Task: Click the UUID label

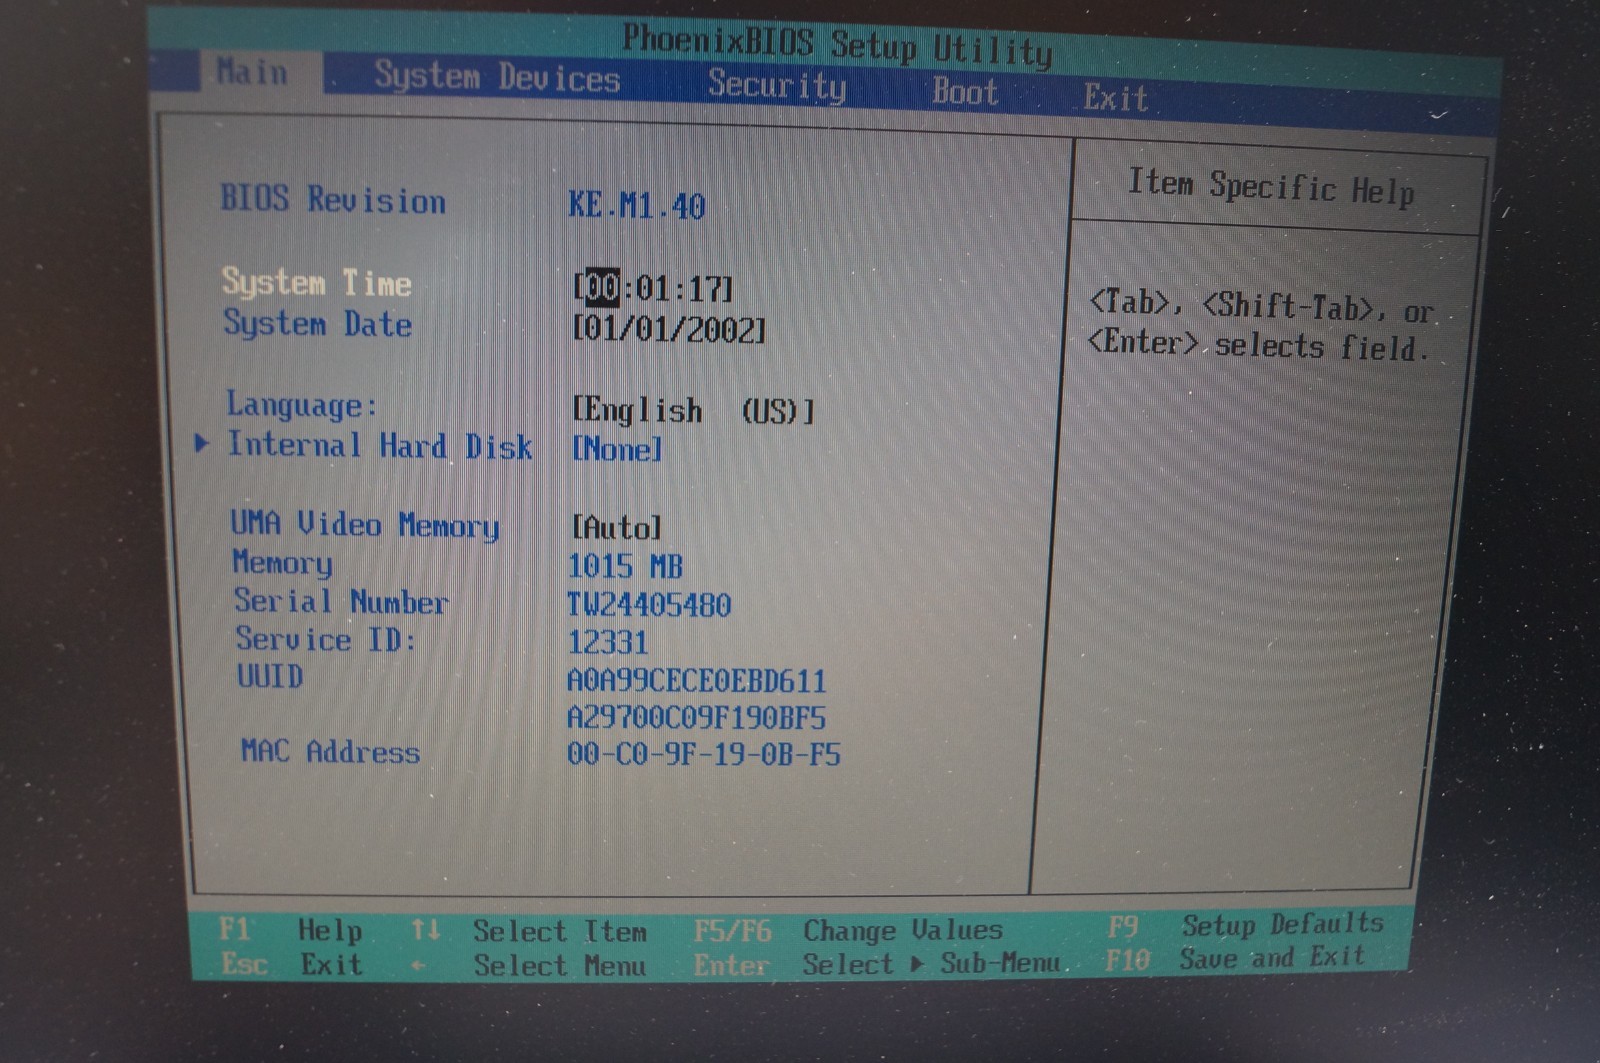Action: [270, 677]
